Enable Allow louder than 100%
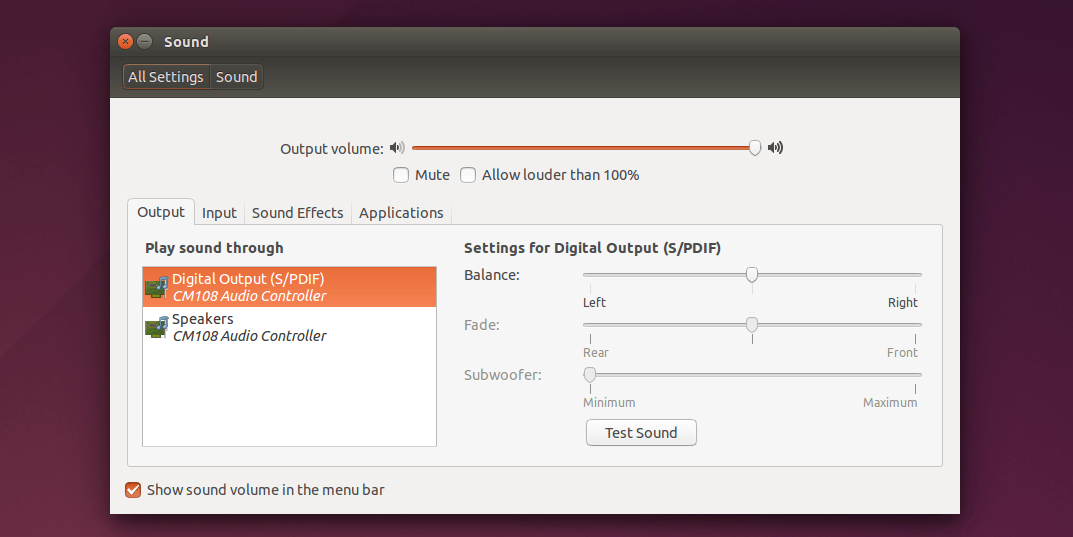Screen dimensions: 1073x537 (x=468, y=175)
